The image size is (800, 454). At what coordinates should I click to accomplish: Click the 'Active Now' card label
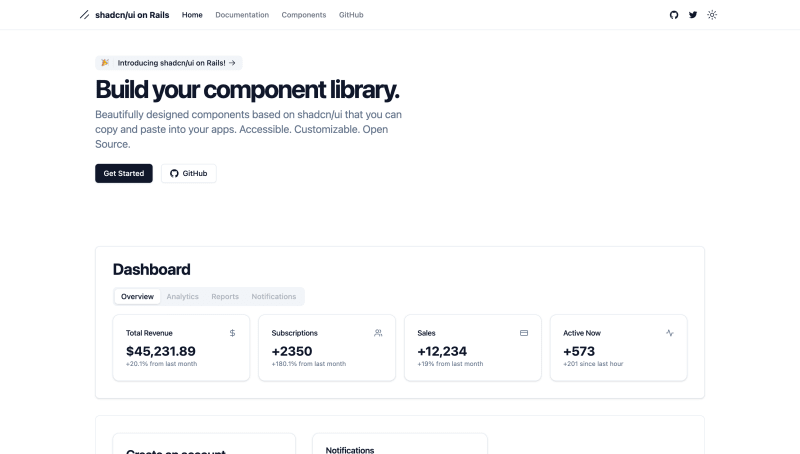click(582, 333)
